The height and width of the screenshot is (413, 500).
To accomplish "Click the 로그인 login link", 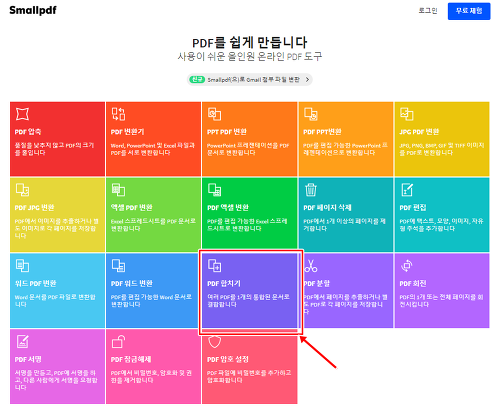I will point(428,11).
